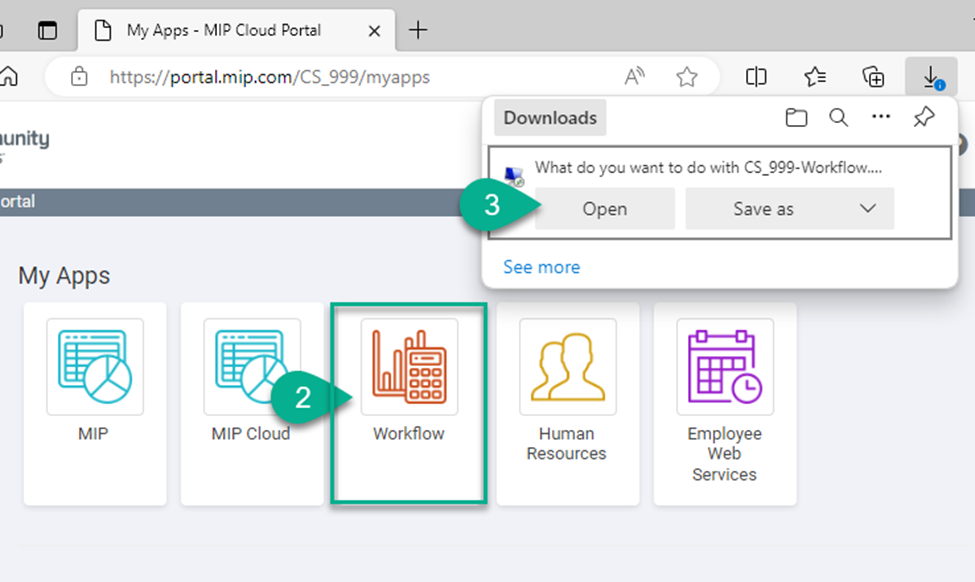
Task: Expand the Save as dropdown arrow
Action: [x=867, y=209]
